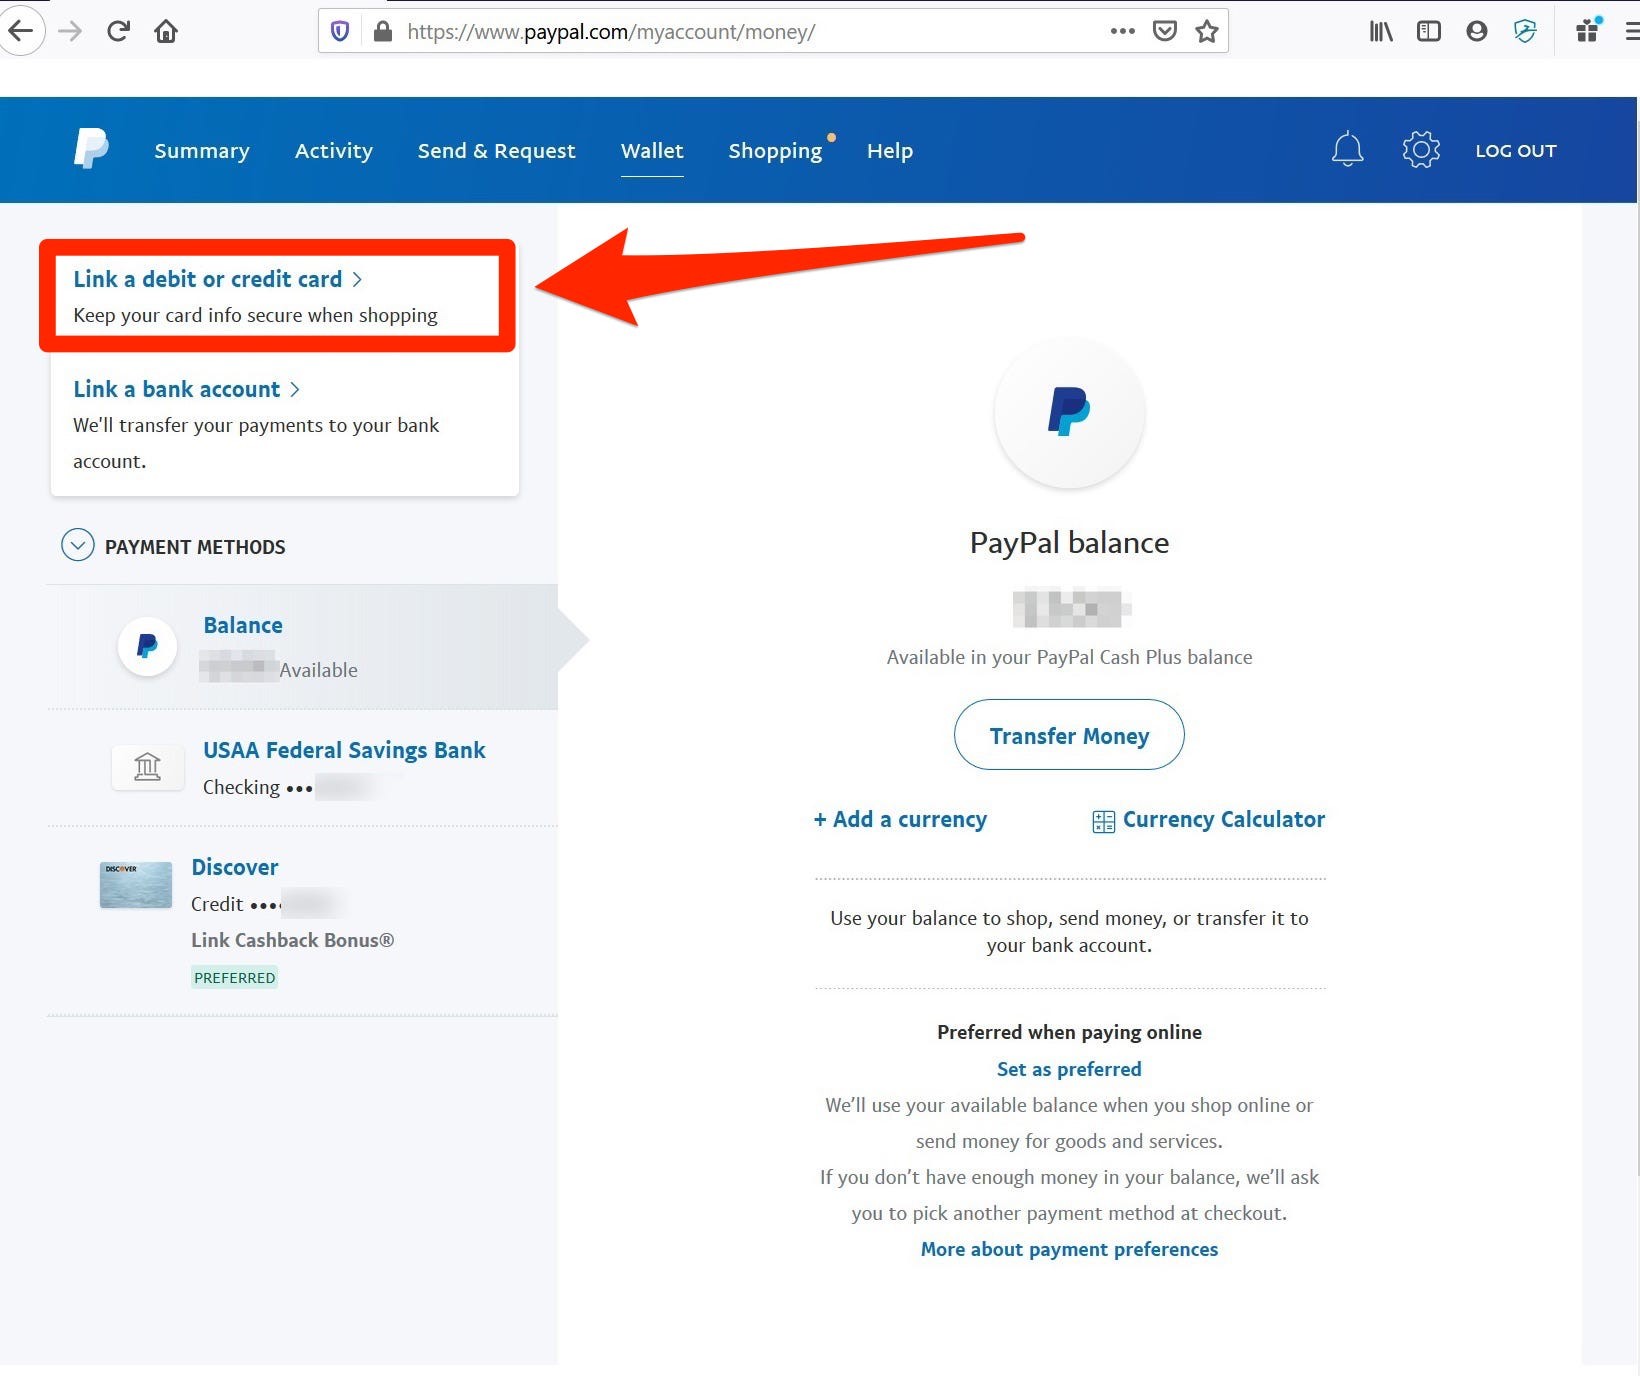Image resolution: width=1640 pixels, height=1376 pixels.
Task: Click Link Cashback Bonus
Action: pyautogui.click(x=292, y=940)
